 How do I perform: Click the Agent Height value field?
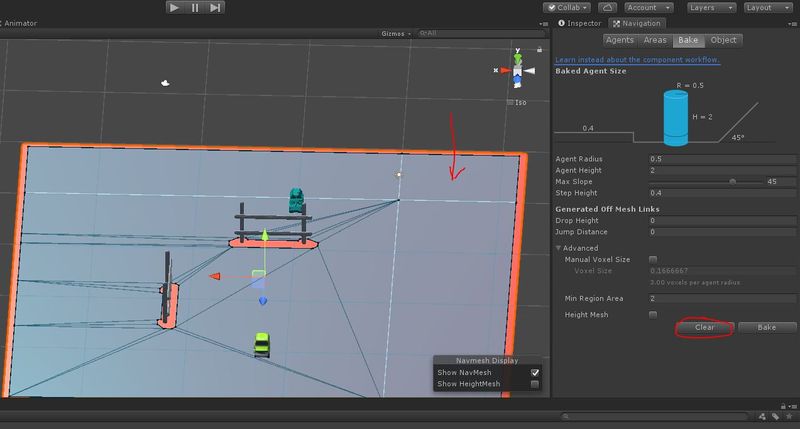coord(721,170)
